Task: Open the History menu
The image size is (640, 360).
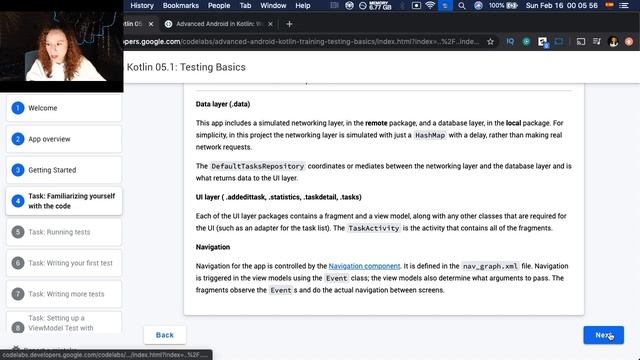Action: click(x=142, y=5)
